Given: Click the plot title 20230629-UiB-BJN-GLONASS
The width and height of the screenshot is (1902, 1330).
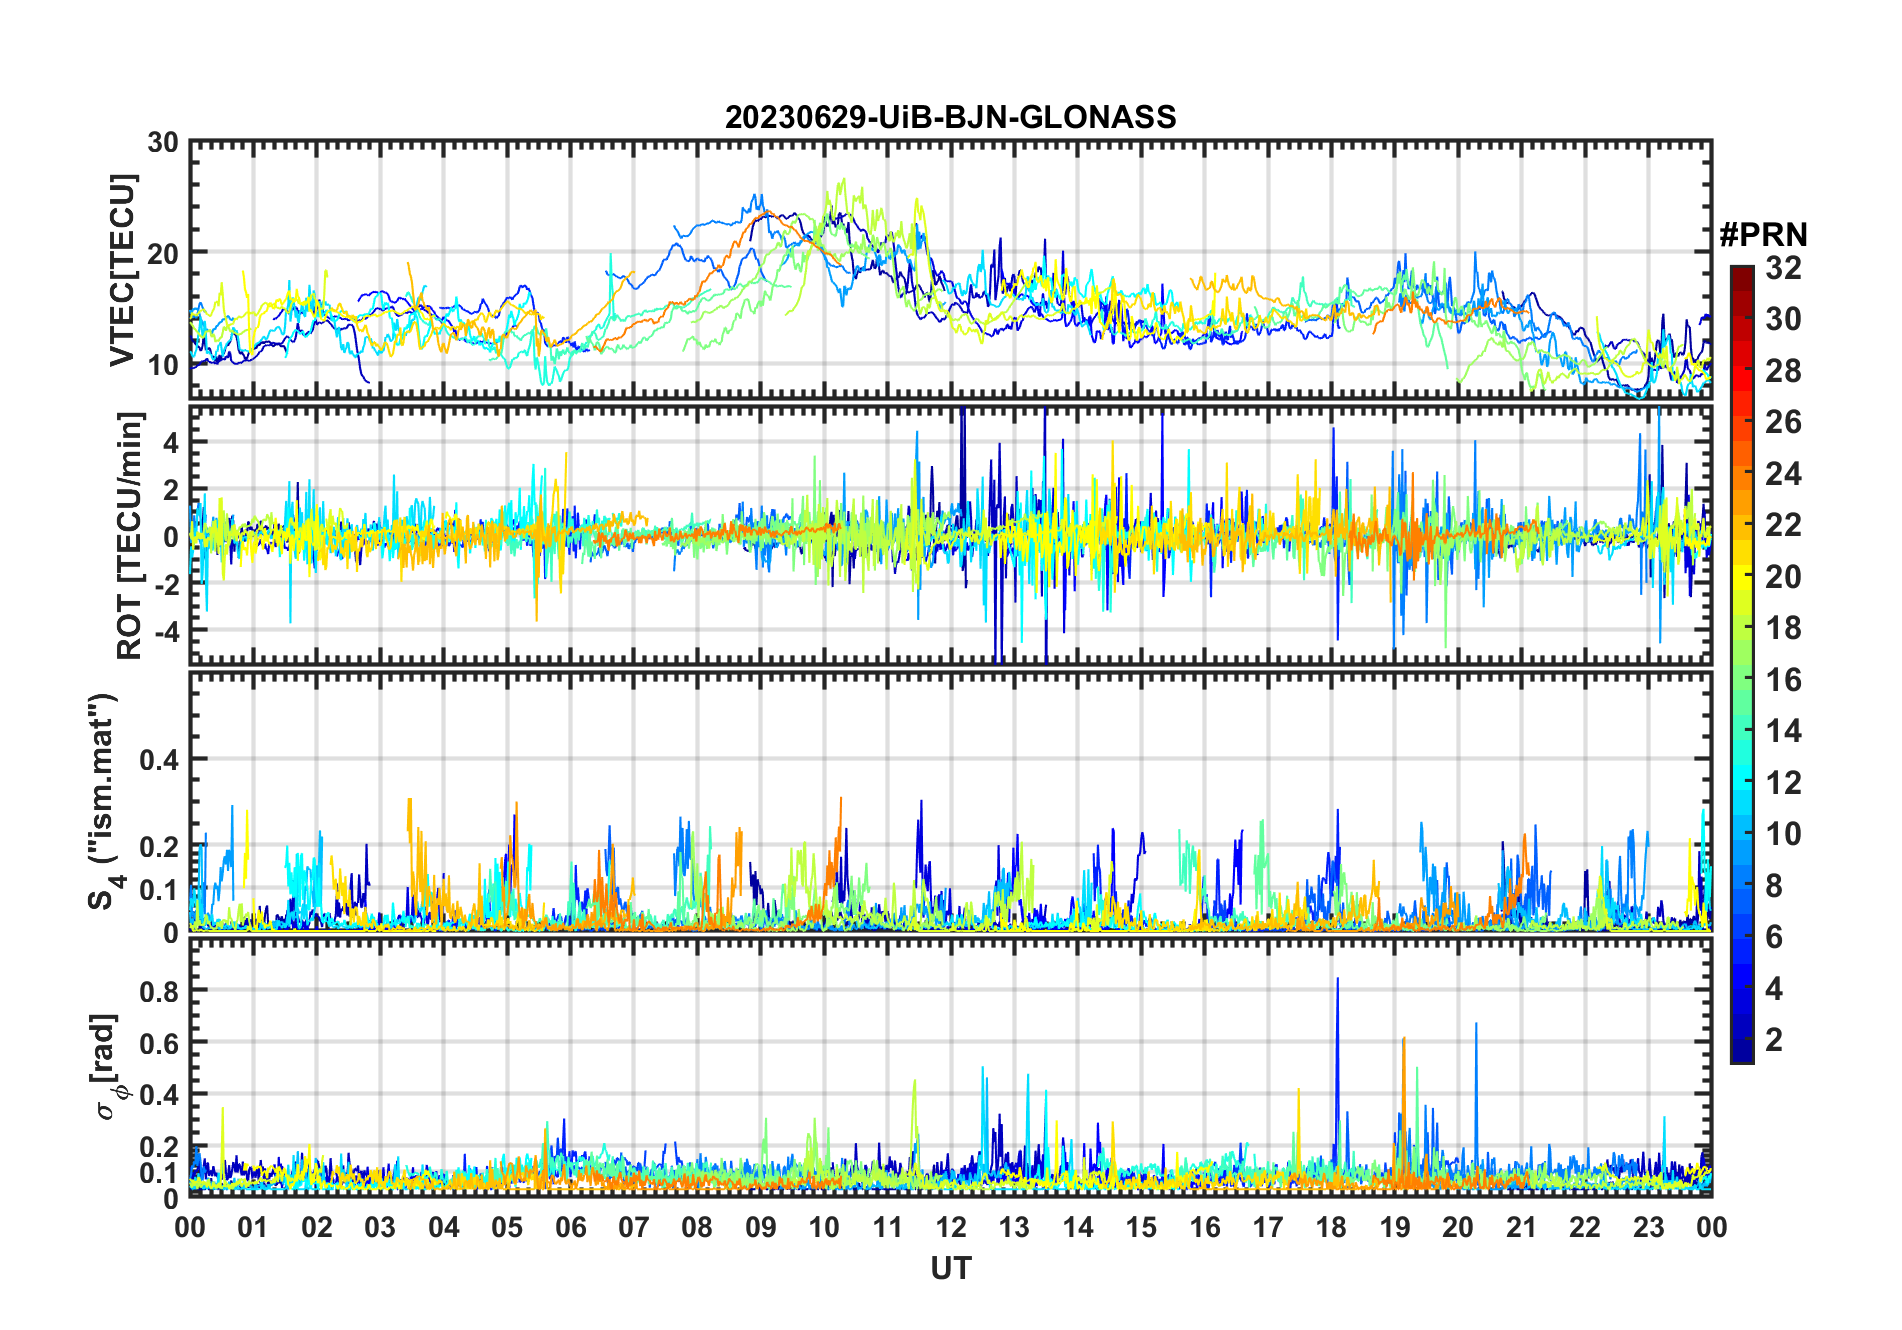Looking at the screenshot, I should point(950,118).
